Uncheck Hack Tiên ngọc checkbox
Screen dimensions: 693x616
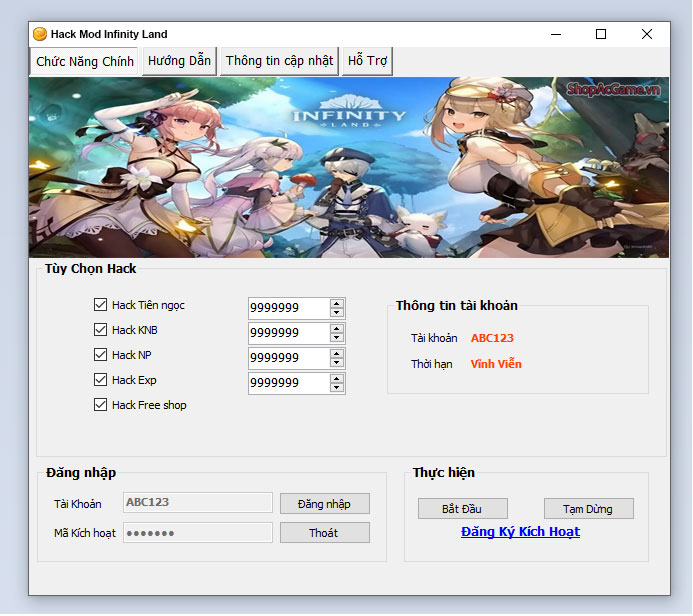click(100, 305)
